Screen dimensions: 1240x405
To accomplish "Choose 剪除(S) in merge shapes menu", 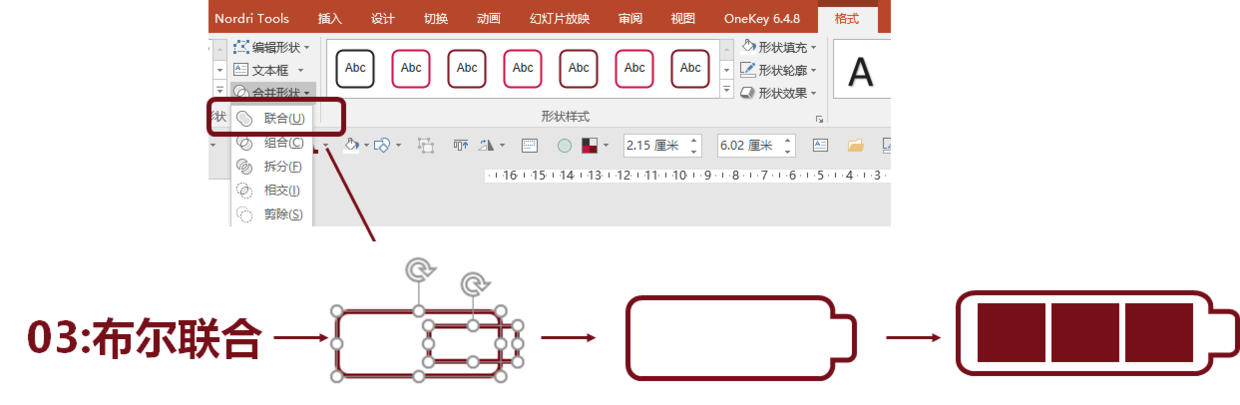I will coord(271,214).
